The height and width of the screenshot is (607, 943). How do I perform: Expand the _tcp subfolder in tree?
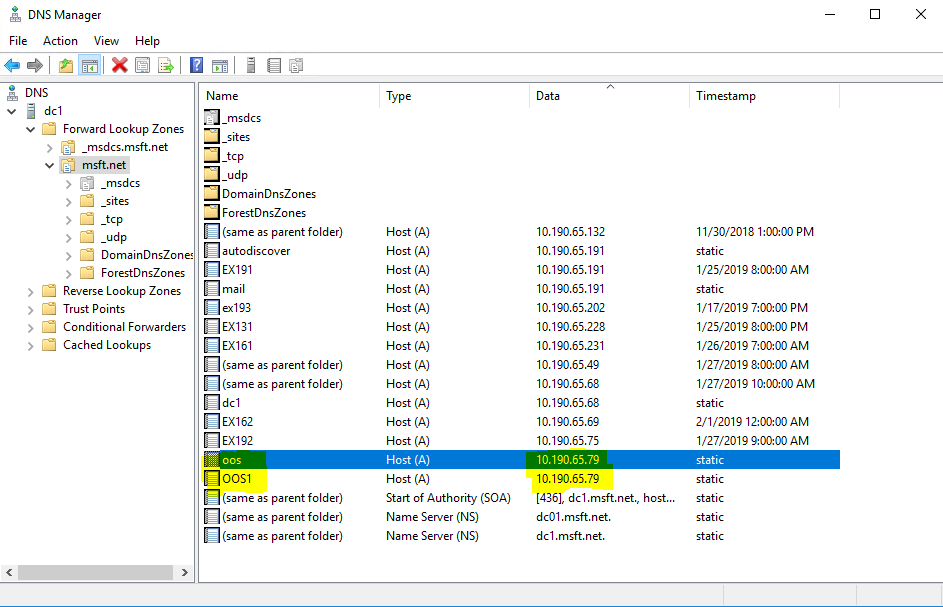(x=69, y=220)
